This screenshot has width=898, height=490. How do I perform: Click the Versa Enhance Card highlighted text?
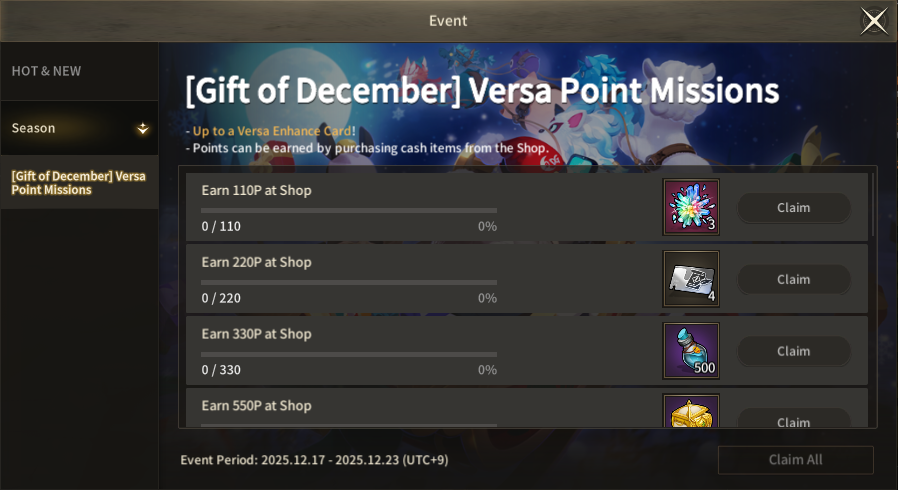[271, 131]
